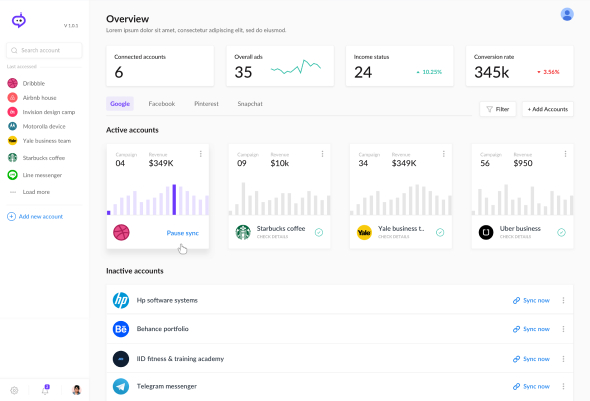The width and height of the screenshot is (590, 401).
Task: Switch to the Facebook tab
Action: click(162, 103)
